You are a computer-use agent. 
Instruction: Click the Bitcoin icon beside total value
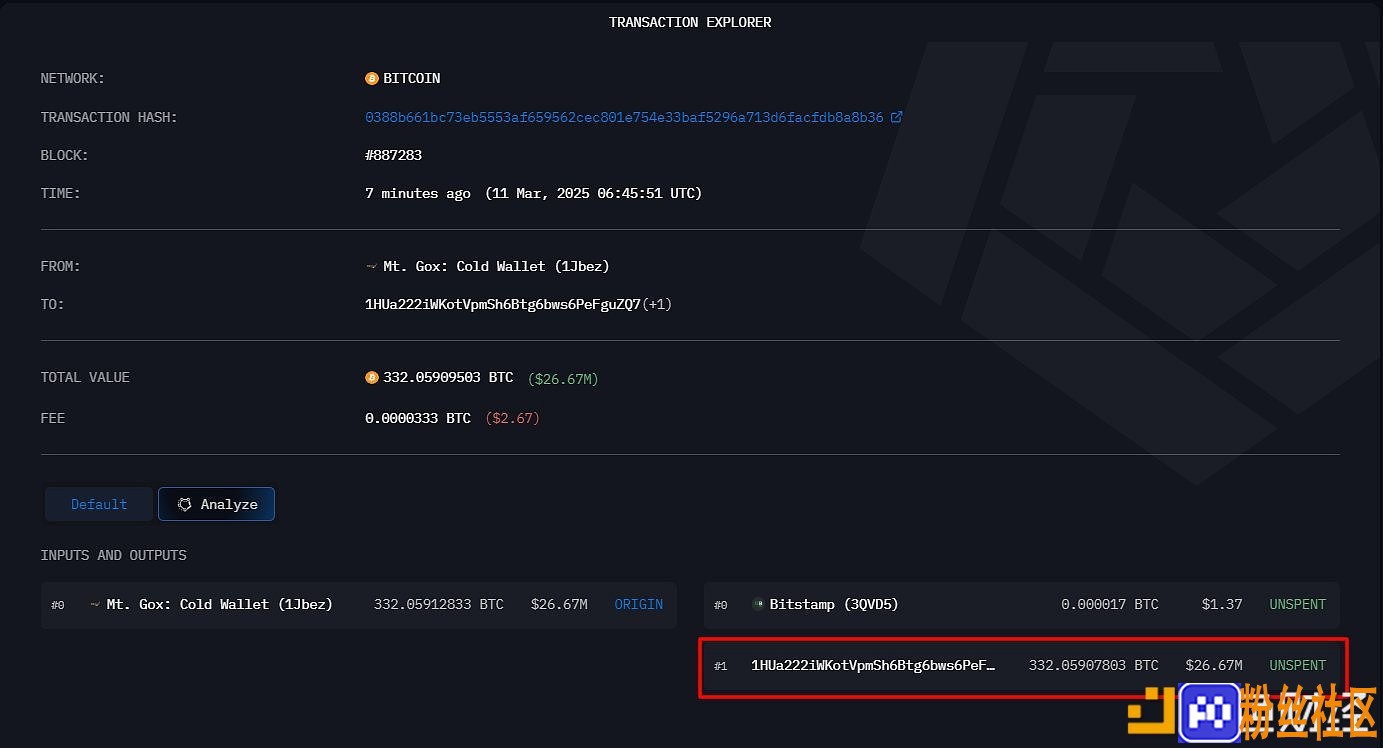tap(372, 378)
